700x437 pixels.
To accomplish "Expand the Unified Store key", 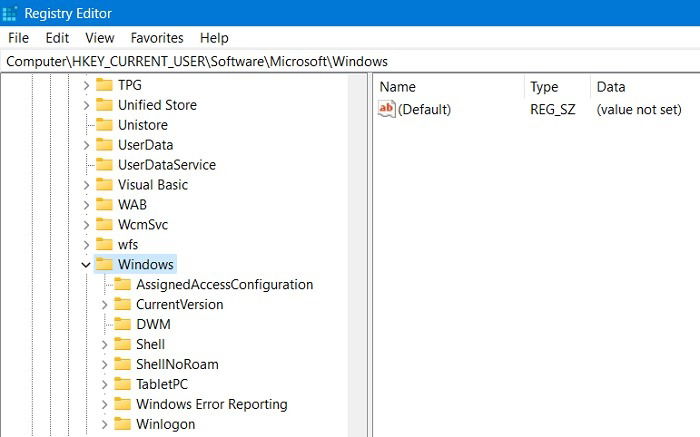I will point(86,105).
